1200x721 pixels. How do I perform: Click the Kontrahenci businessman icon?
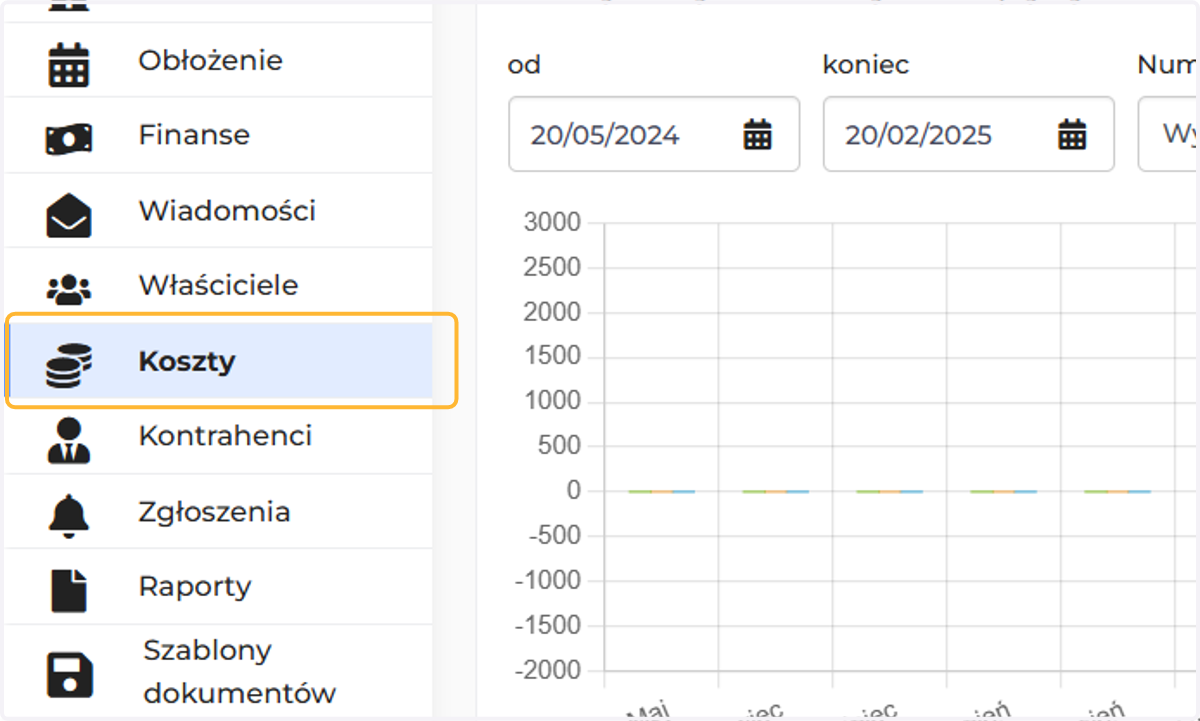pyautogui.click(x=69, y=440)
